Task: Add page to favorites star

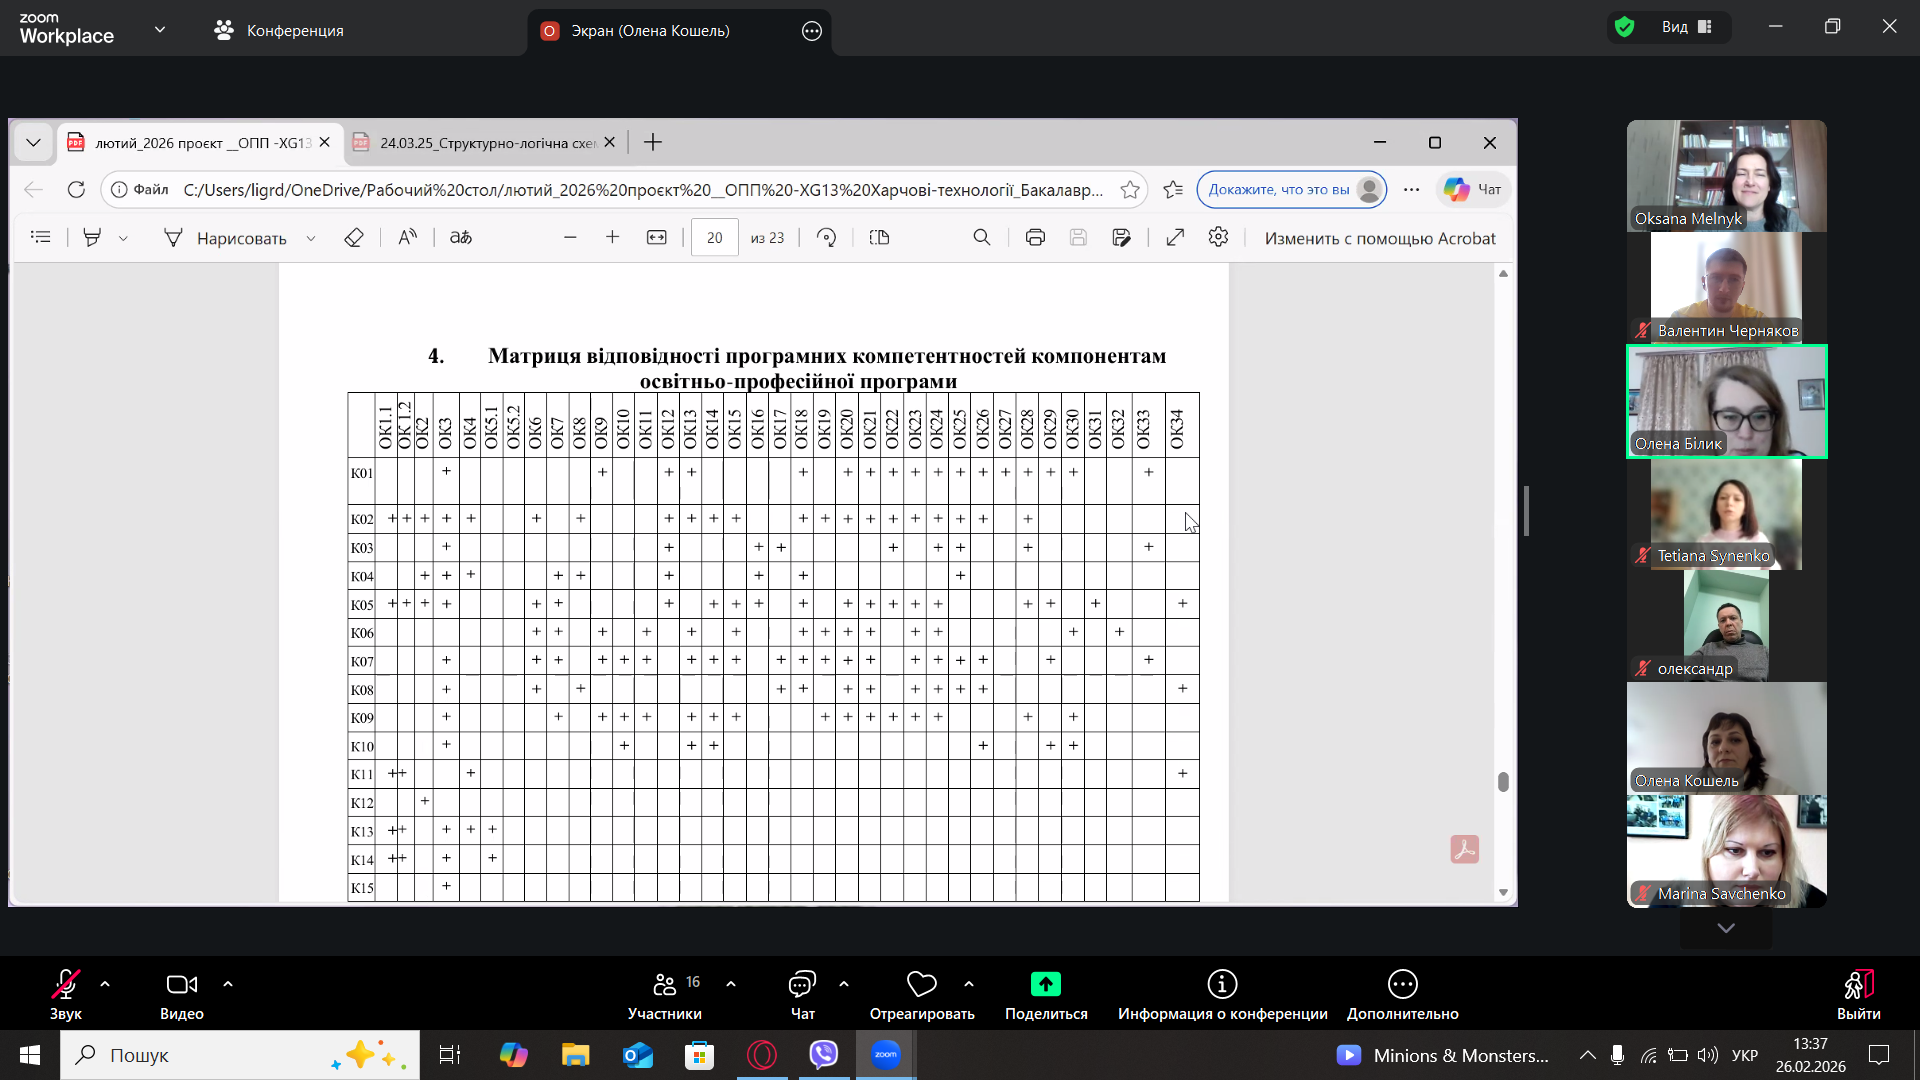Action: point(1130,190)
